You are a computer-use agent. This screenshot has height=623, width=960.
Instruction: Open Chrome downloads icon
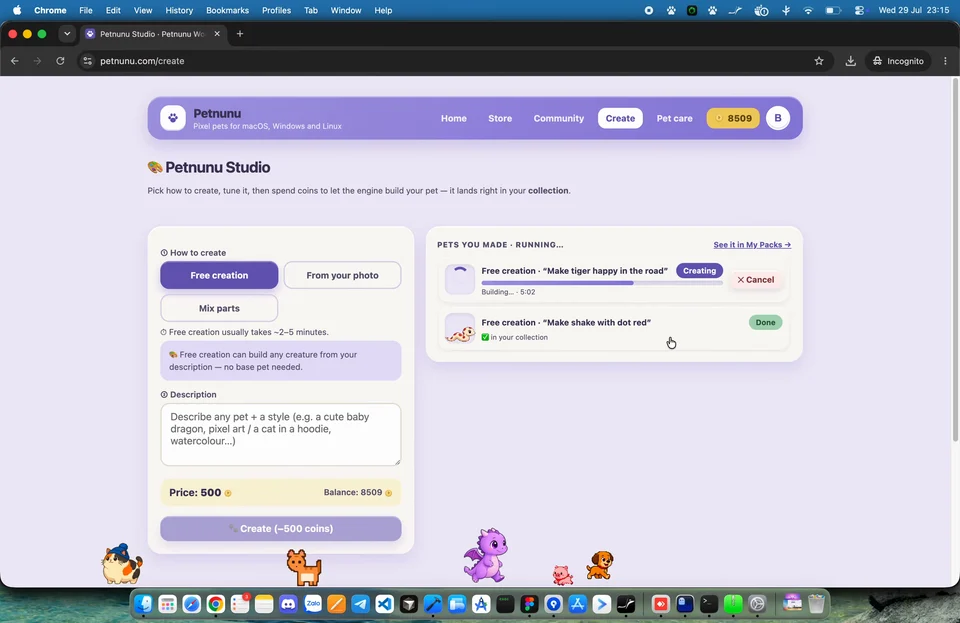click(x=850, y=61)
